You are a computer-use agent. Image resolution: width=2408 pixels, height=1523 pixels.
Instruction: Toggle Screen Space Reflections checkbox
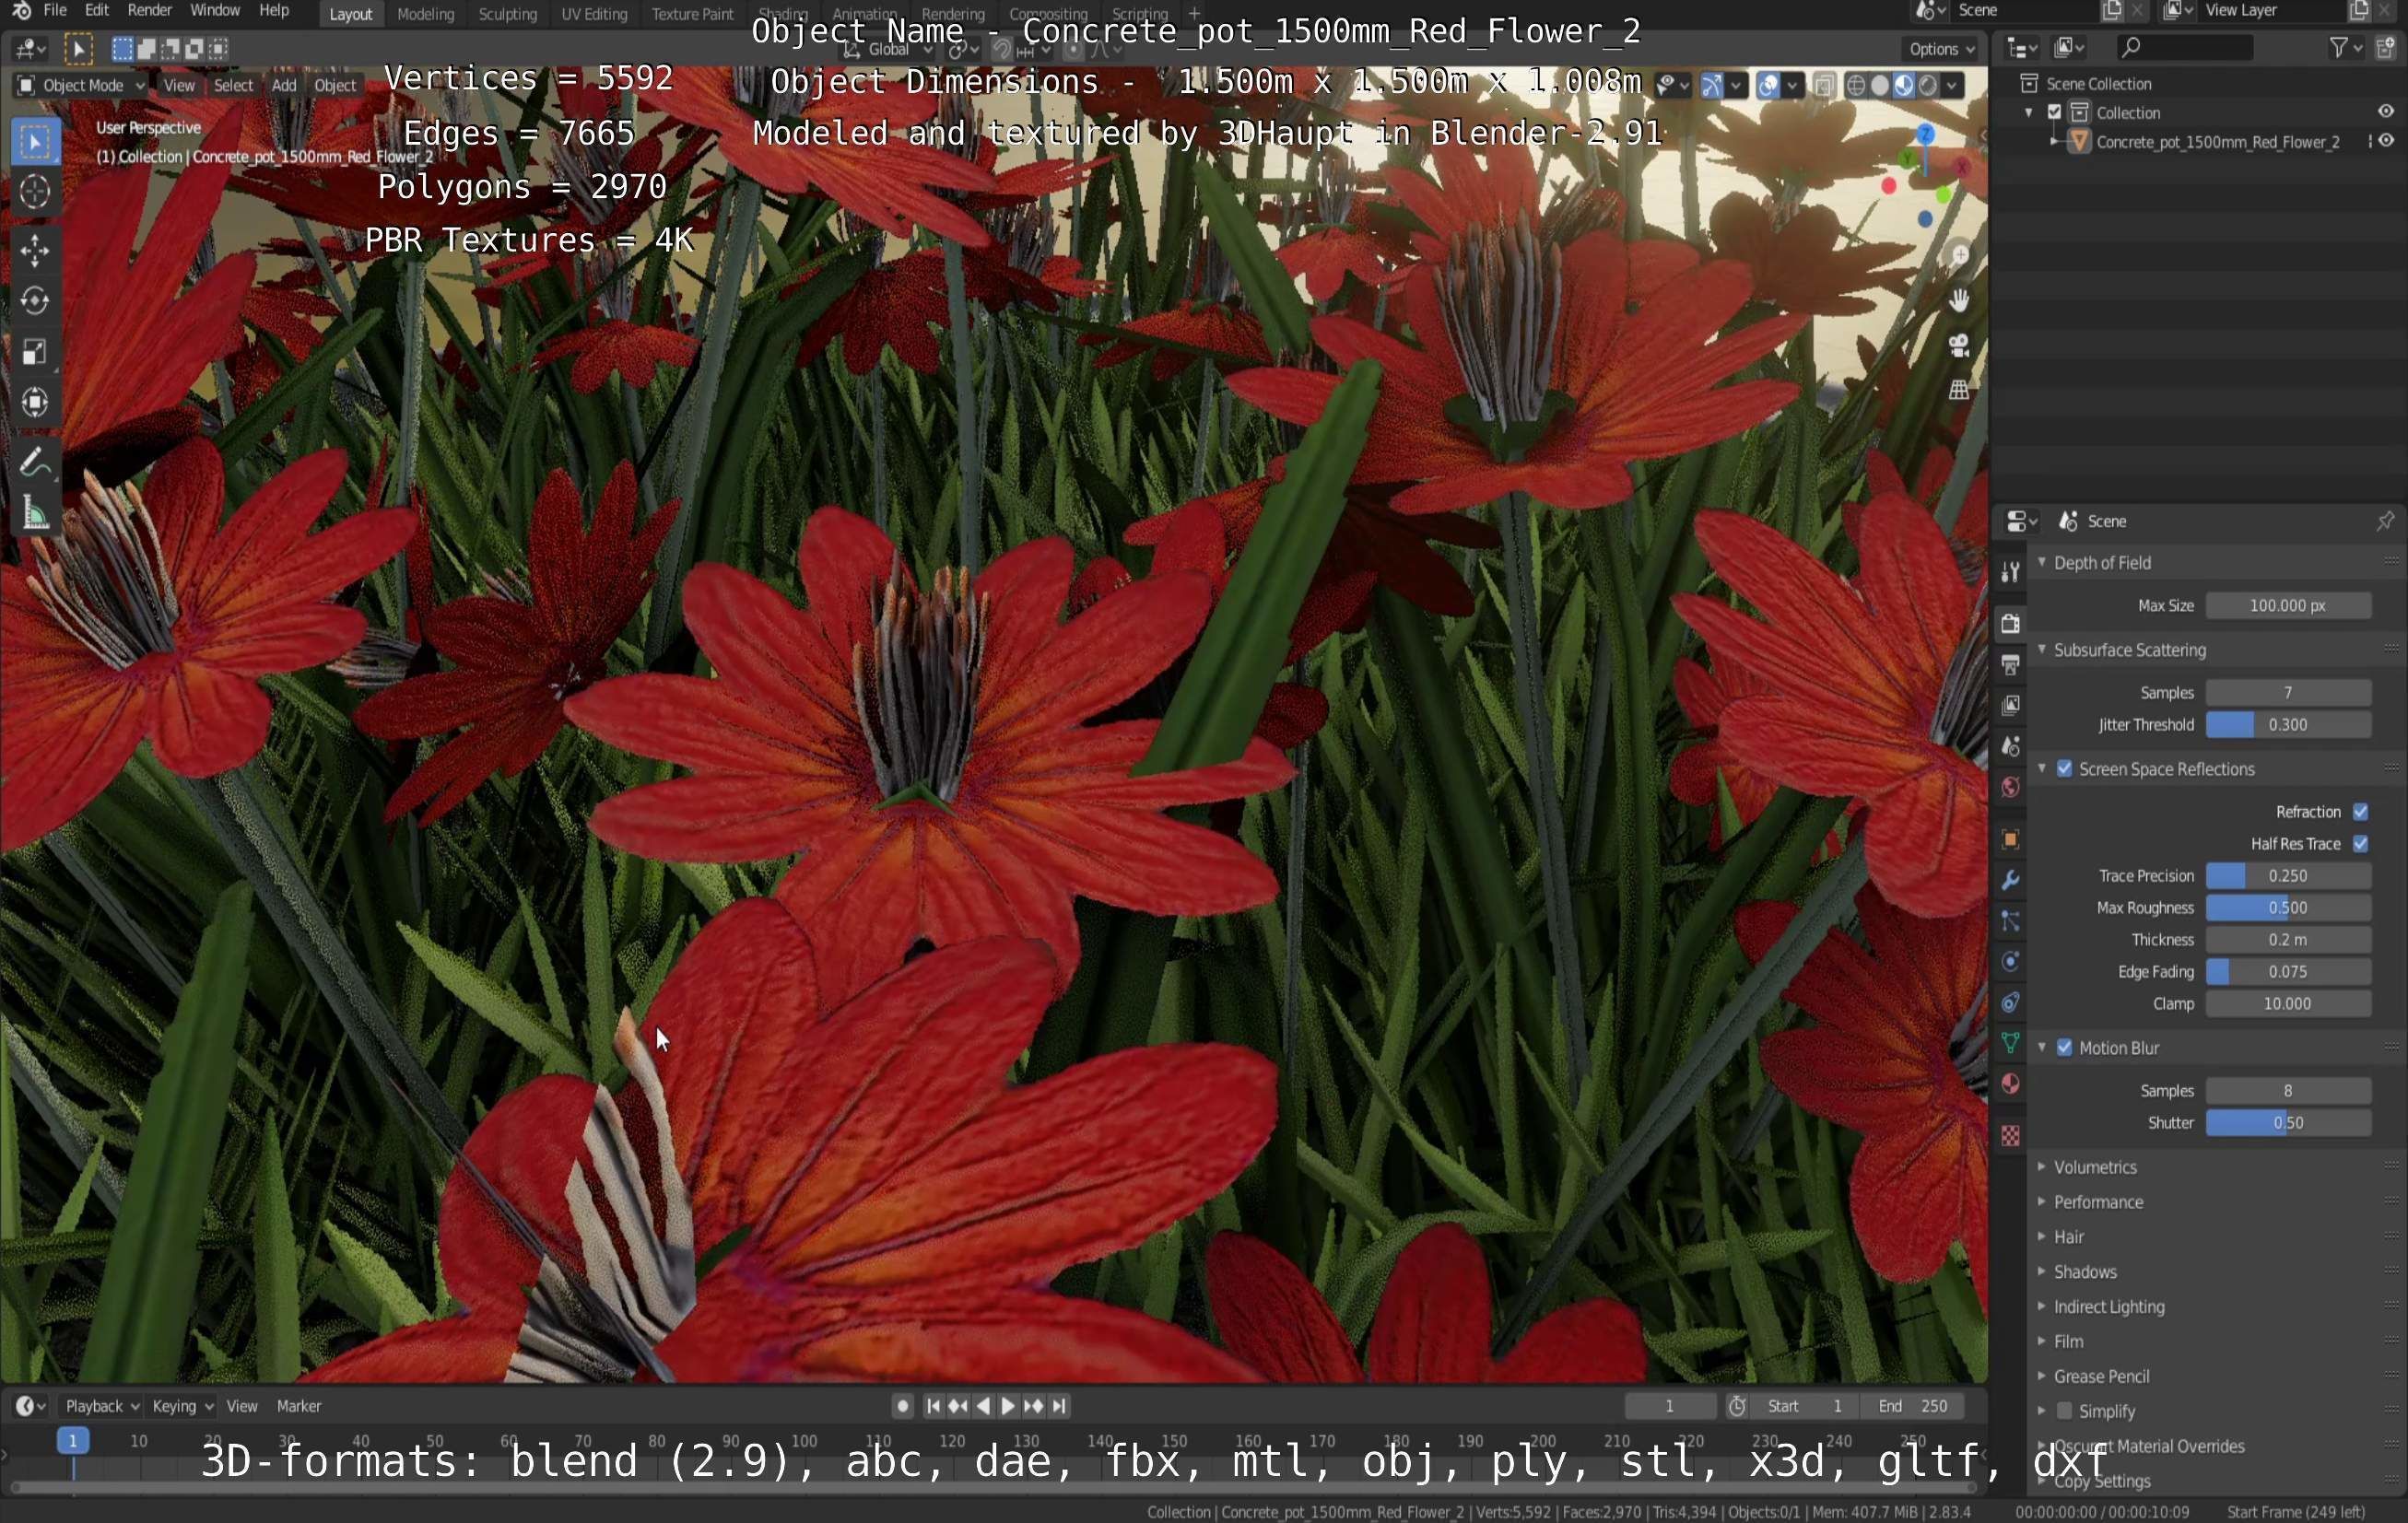2065,769
